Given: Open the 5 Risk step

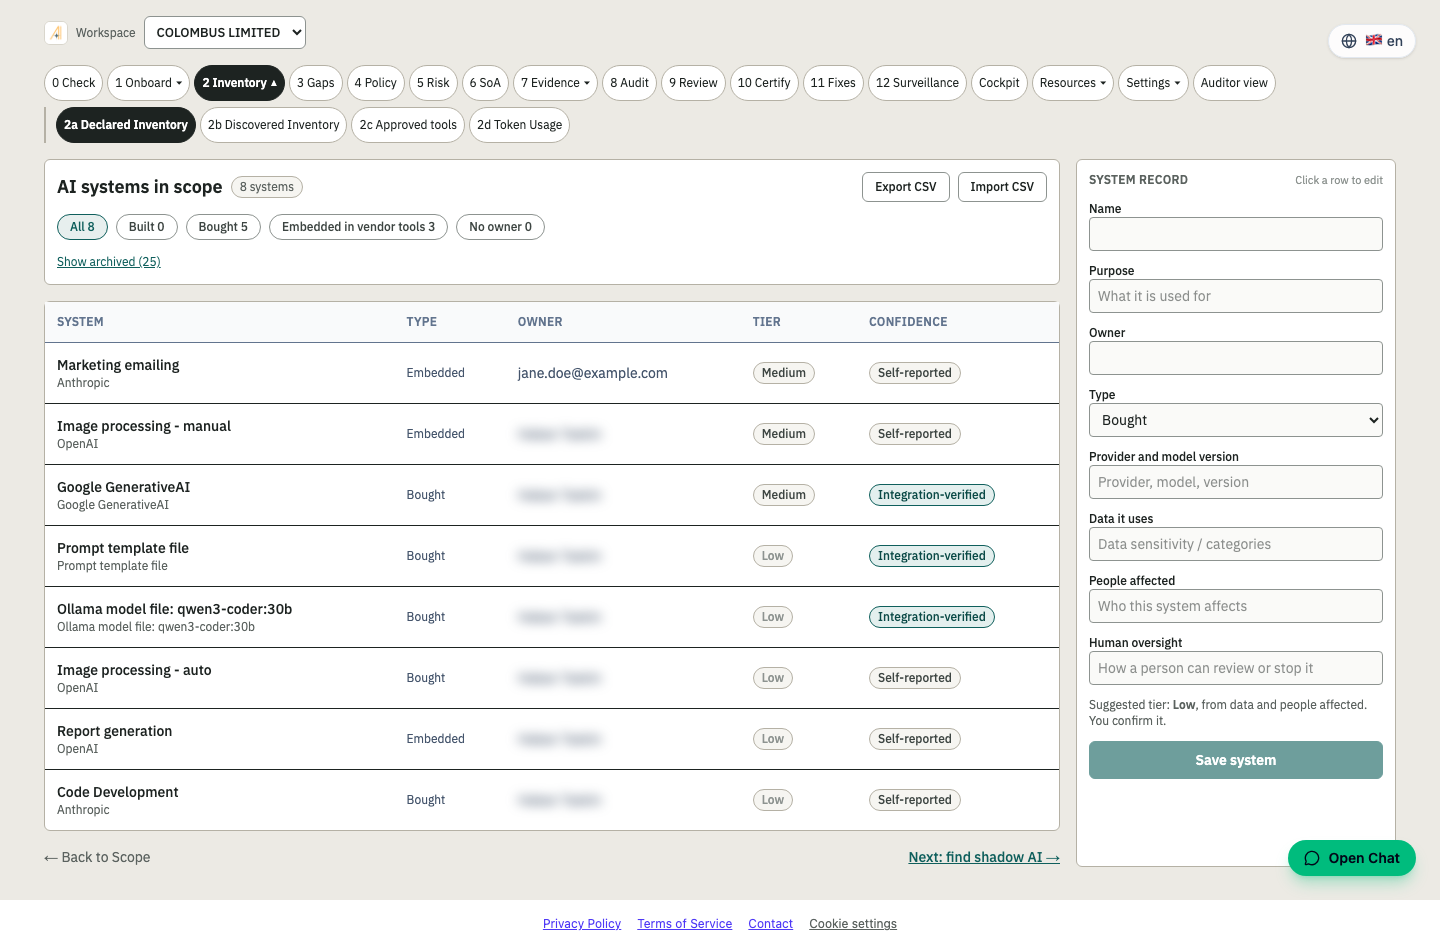Looking at the screenshot, I should [433, 83].
